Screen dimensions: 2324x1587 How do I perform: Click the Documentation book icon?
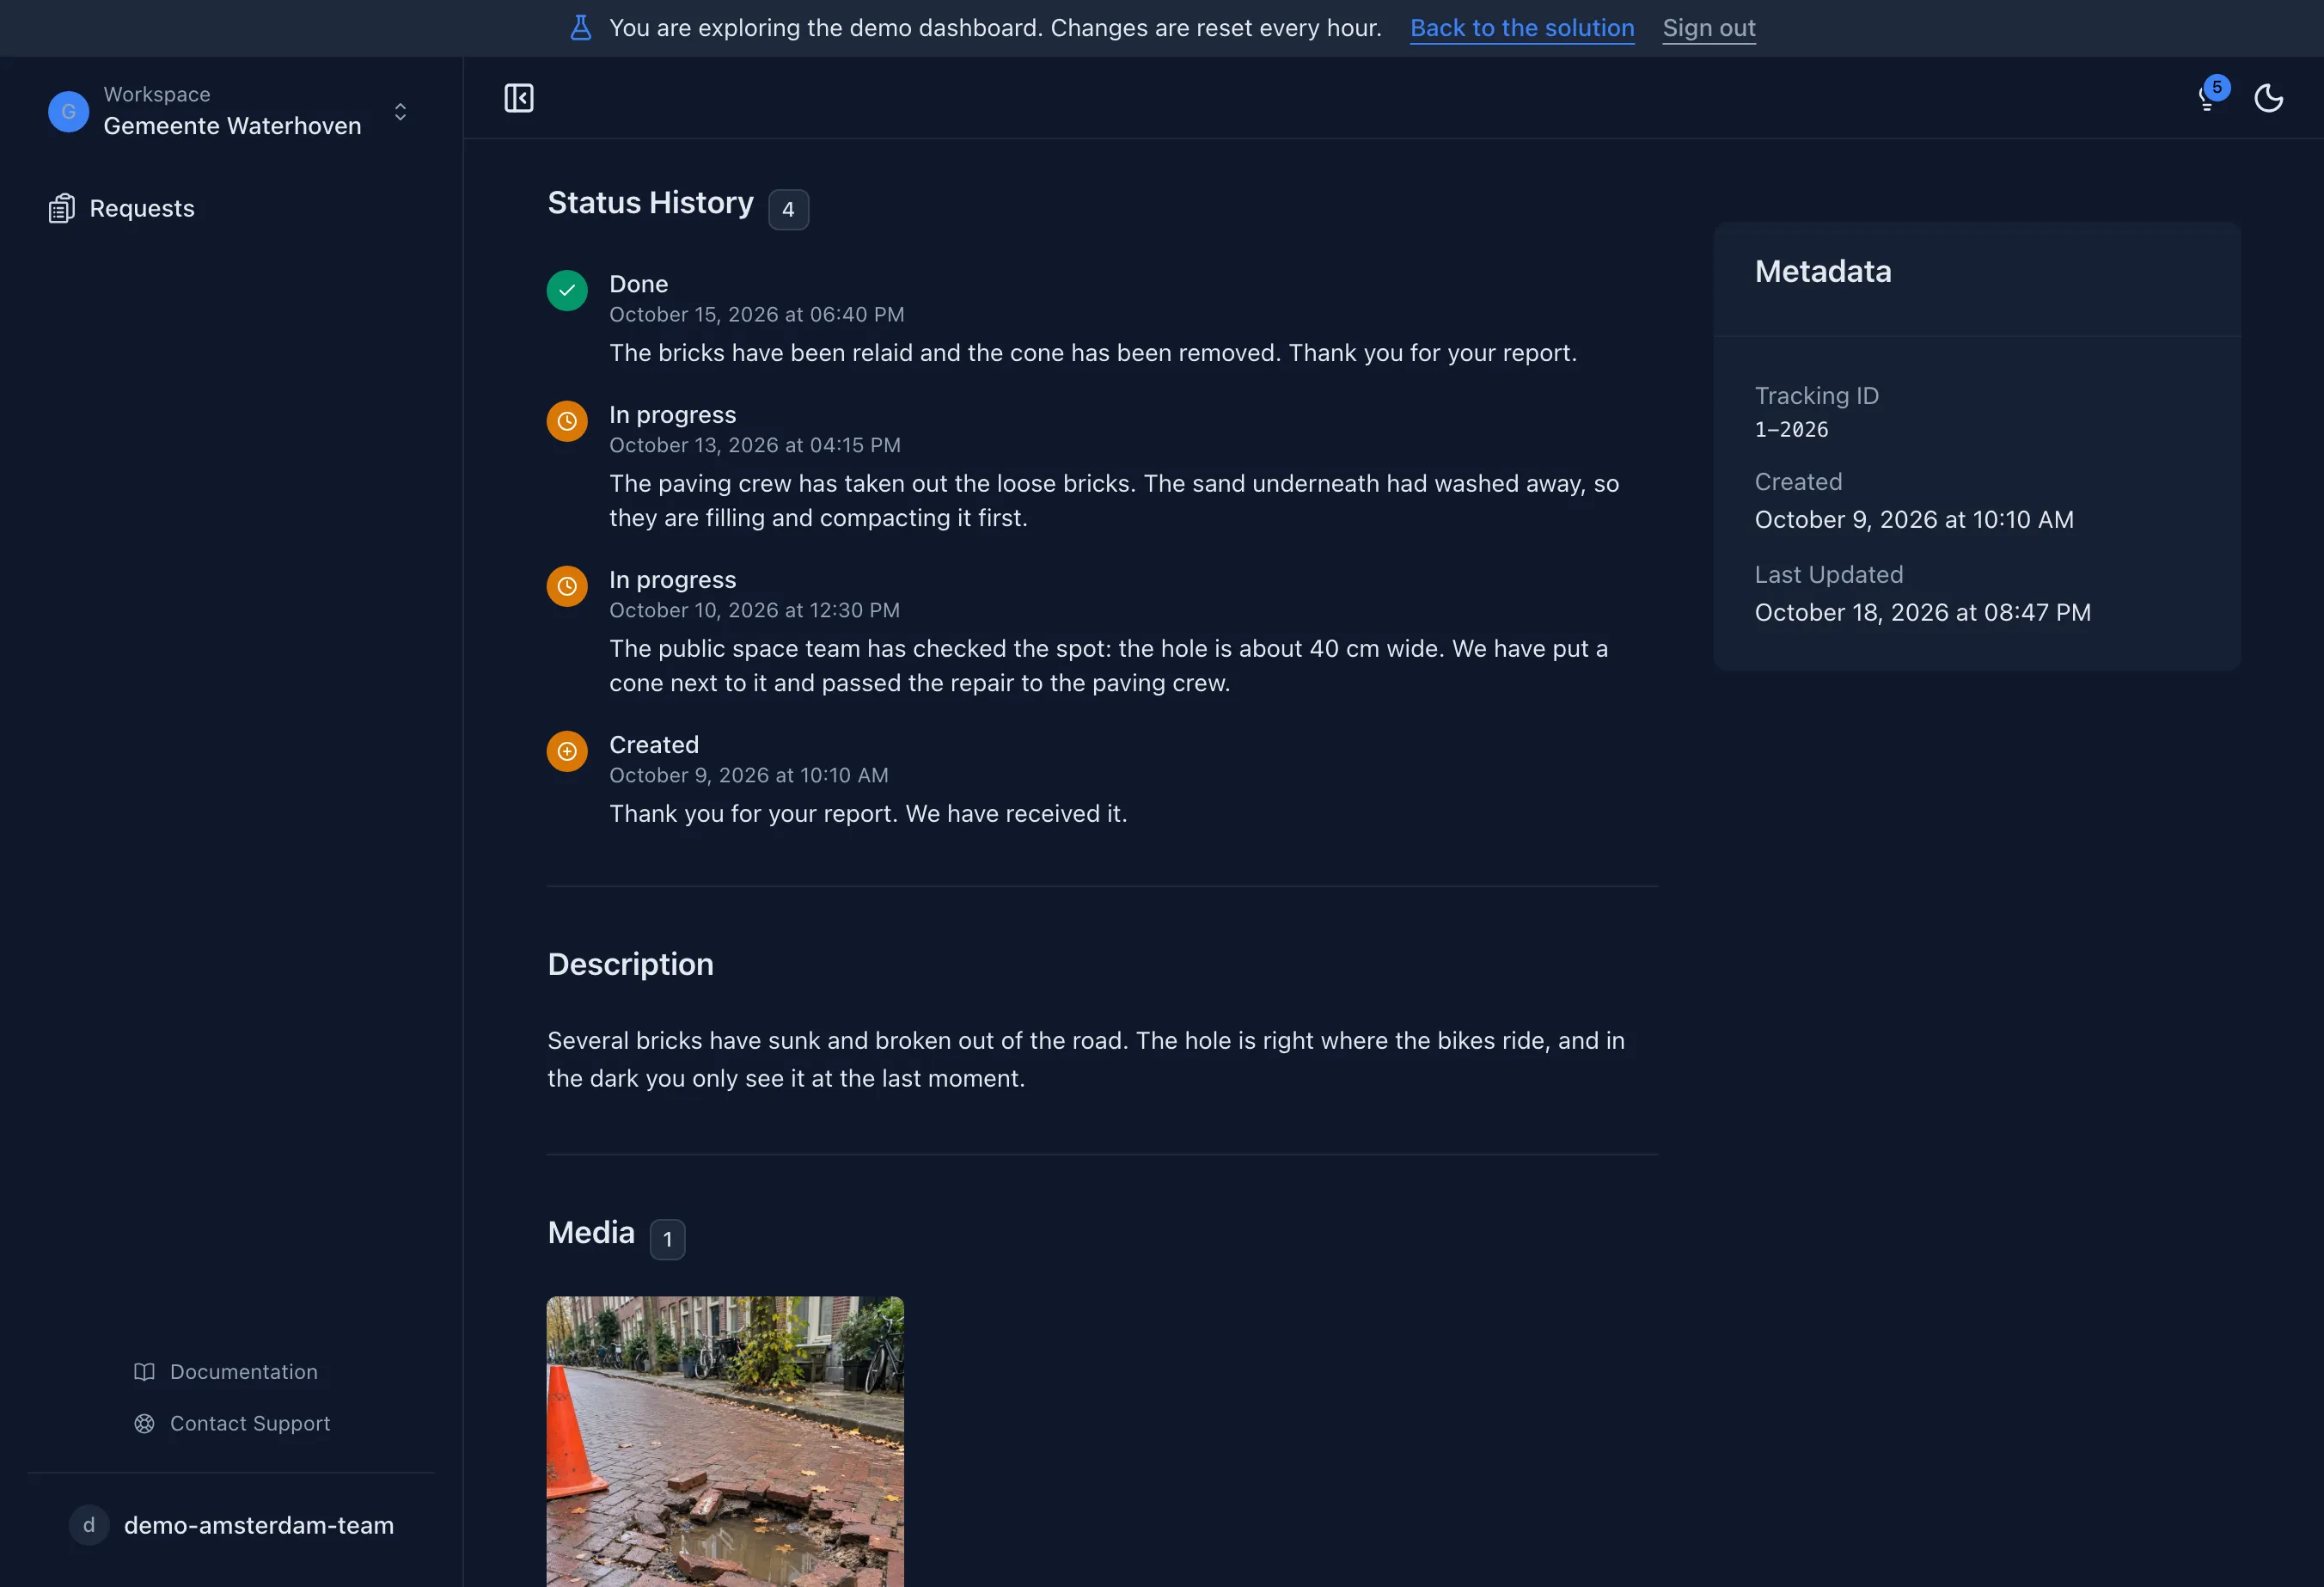(144, 1372)
